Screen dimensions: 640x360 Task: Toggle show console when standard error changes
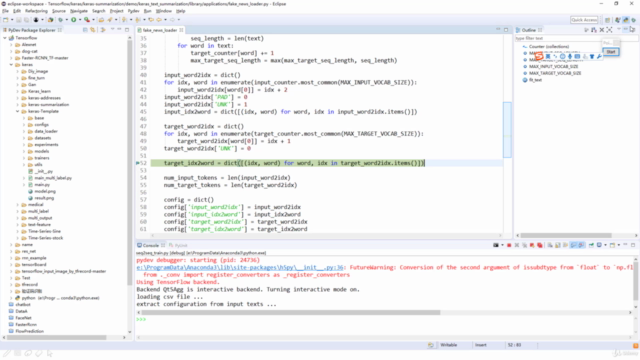point(581,245)
